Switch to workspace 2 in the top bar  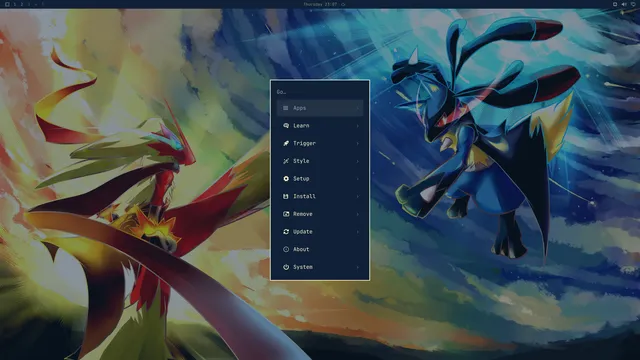(x=22, y=4)
